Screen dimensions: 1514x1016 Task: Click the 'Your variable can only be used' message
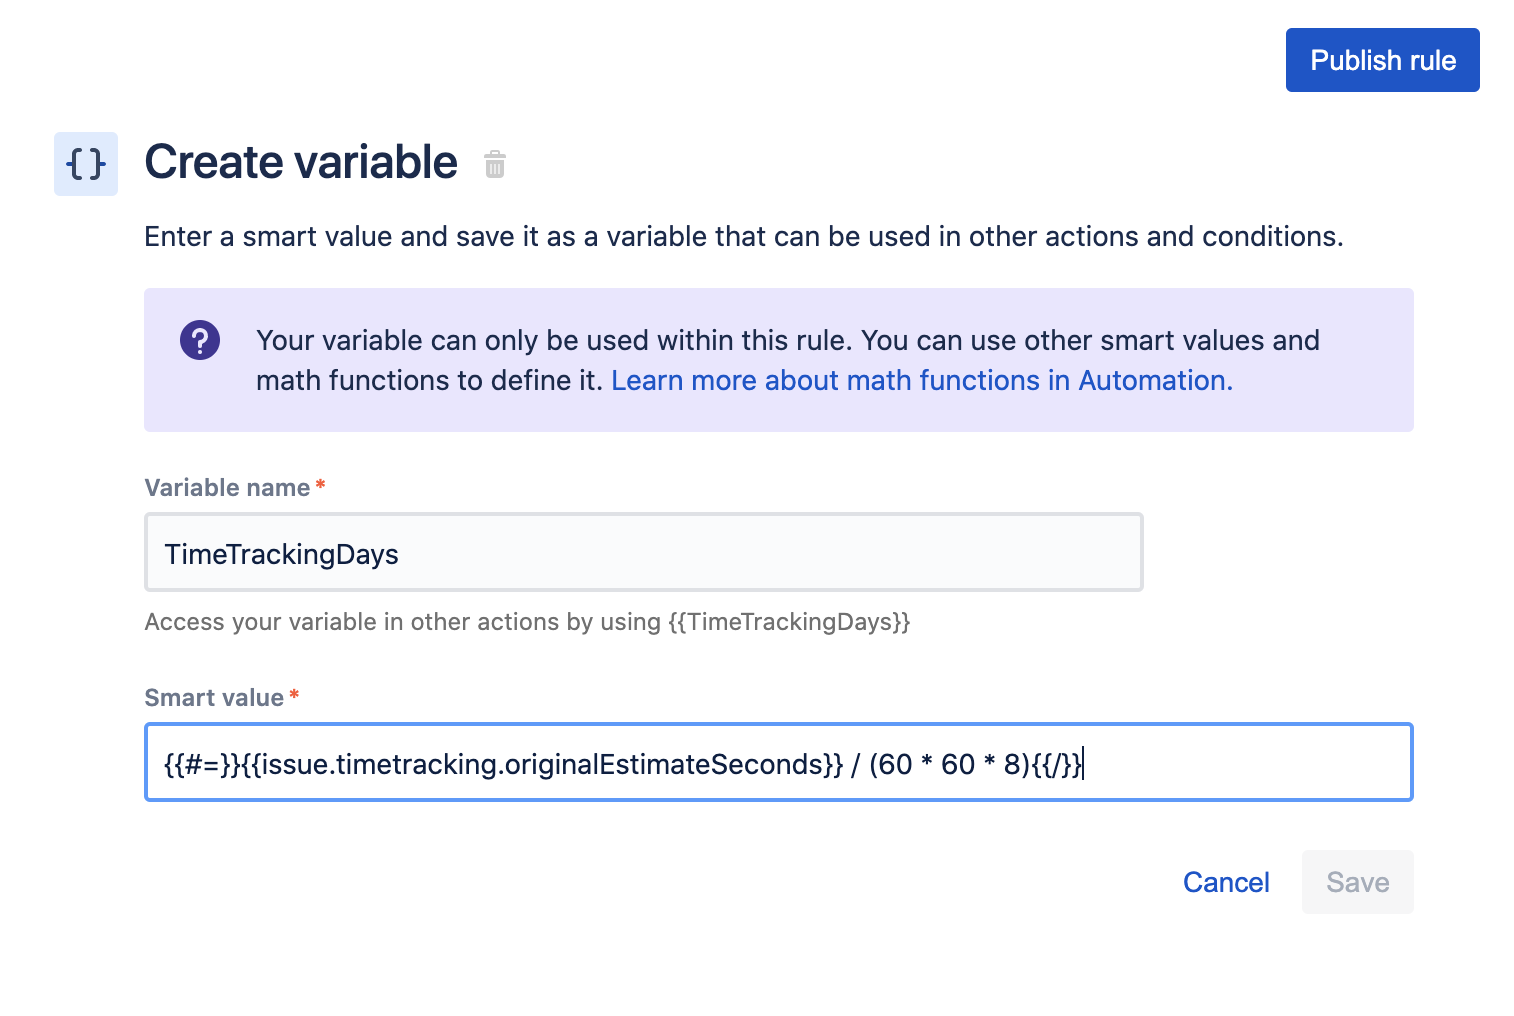787,342
